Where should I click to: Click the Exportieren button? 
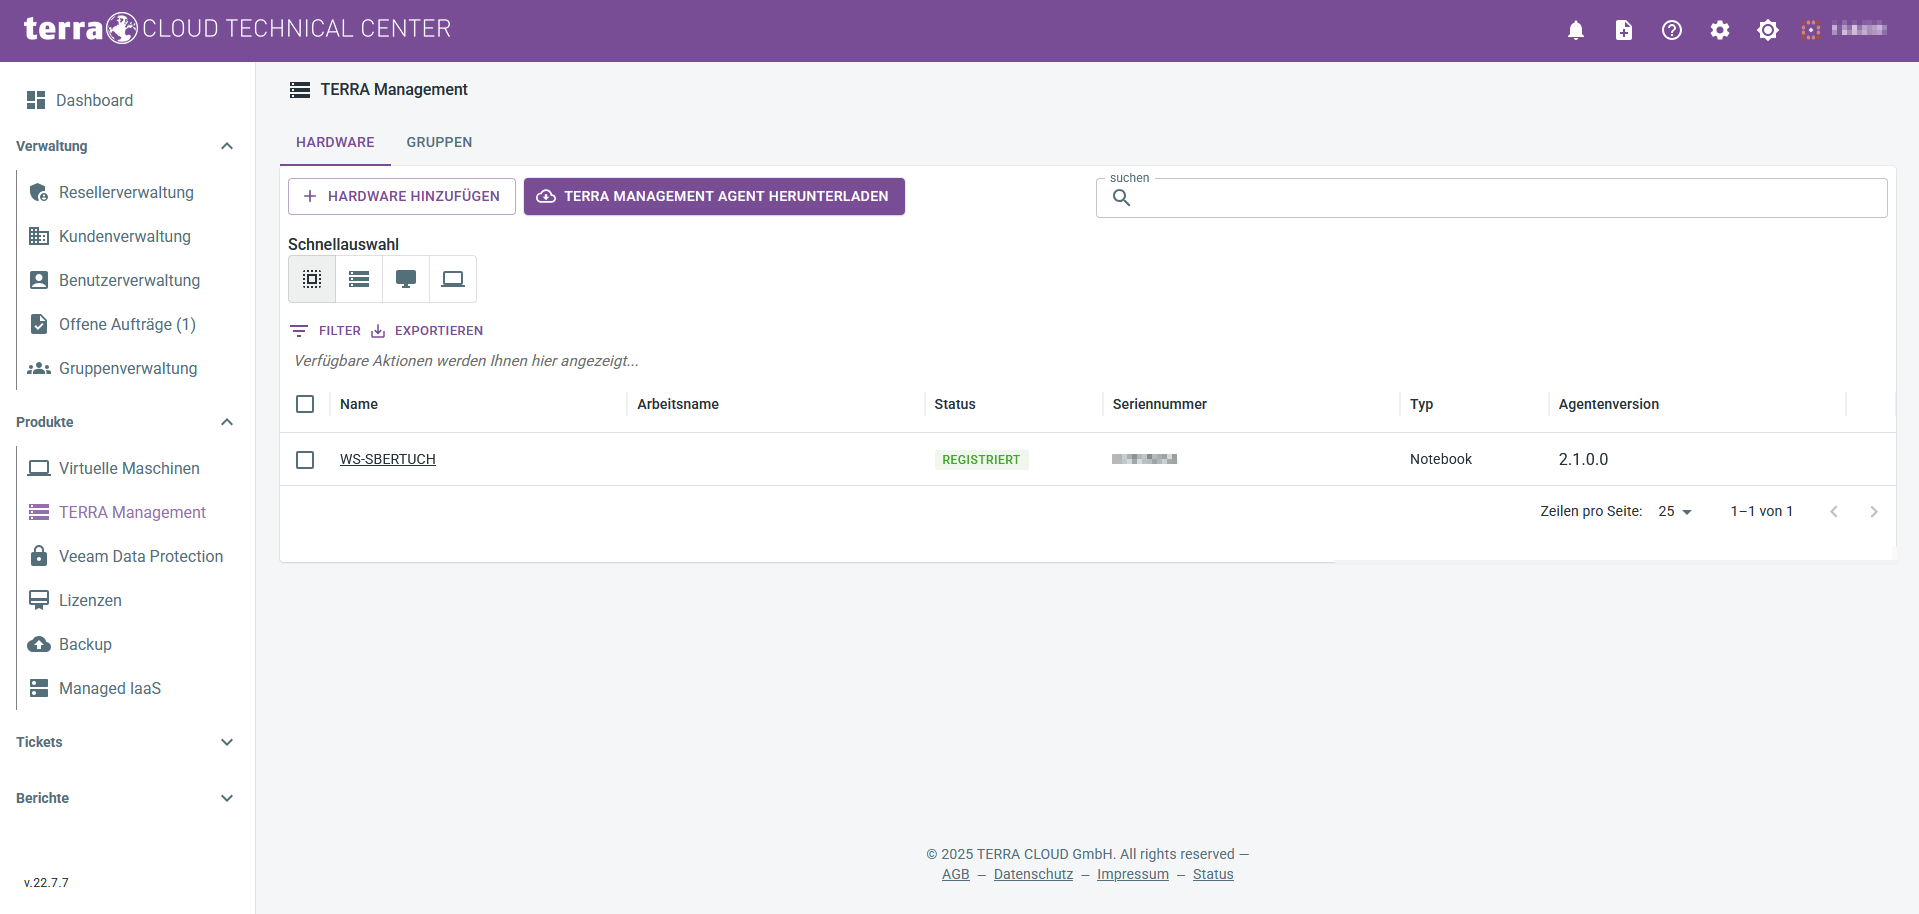(427, 331)
